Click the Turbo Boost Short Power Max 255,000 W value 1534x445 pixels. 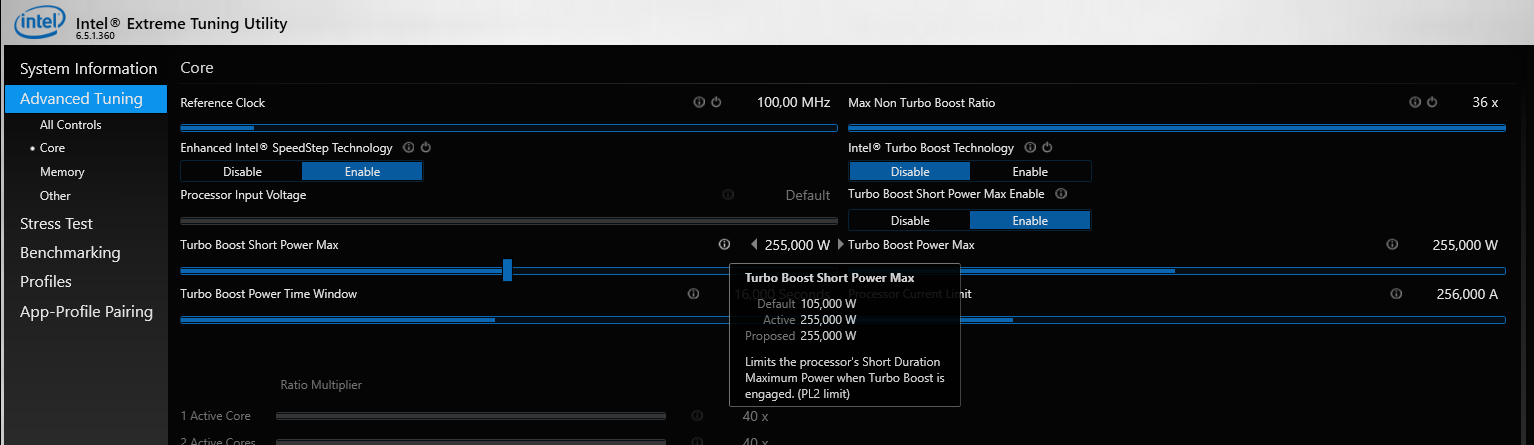coord(797,244)
